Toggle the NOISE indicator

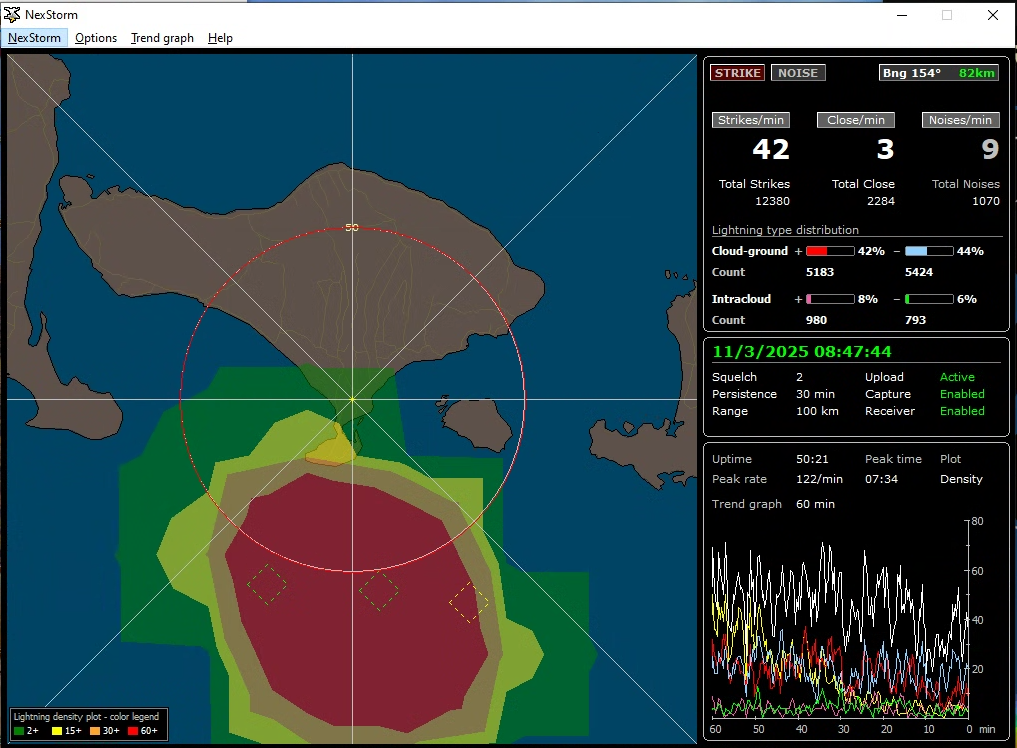point(797,73)
